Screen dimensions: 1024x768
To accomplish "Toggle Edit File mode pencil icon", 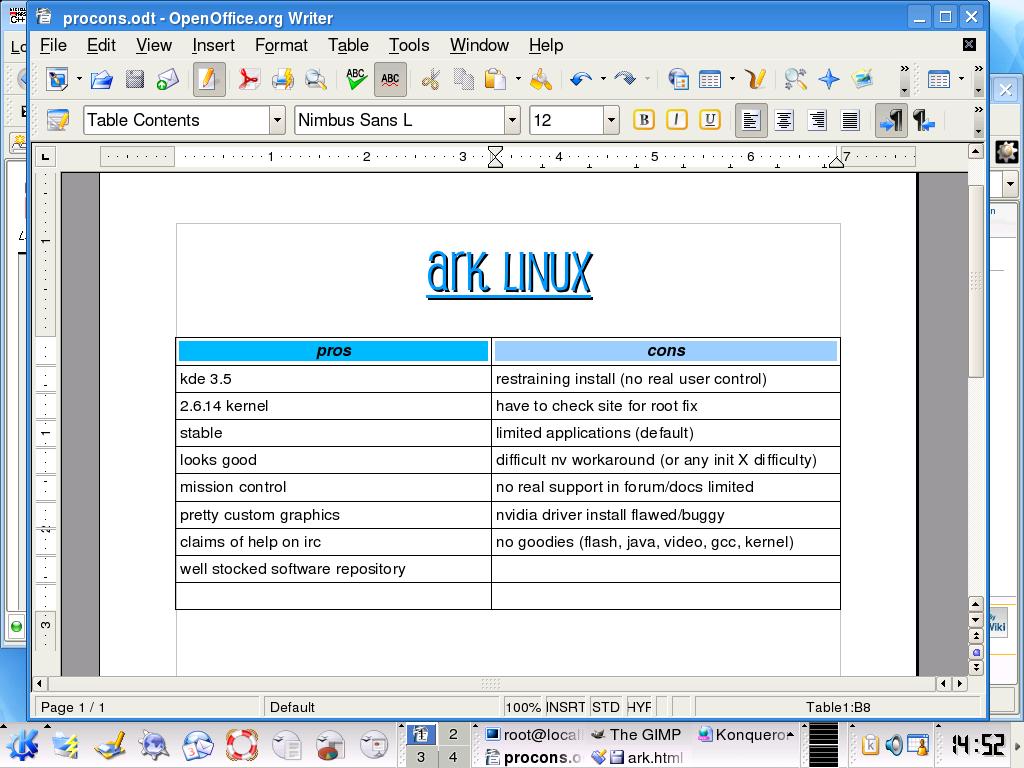I will 209,80.
